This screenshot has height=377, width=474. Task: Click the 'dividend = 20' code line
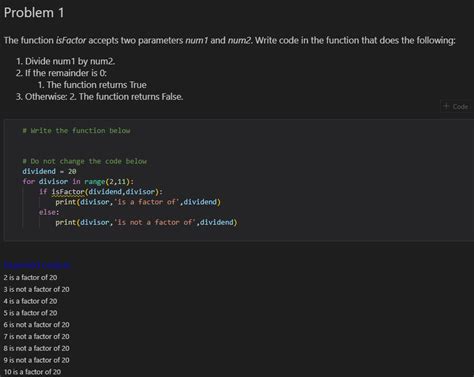pyautogui.click(x=49, y=171)
